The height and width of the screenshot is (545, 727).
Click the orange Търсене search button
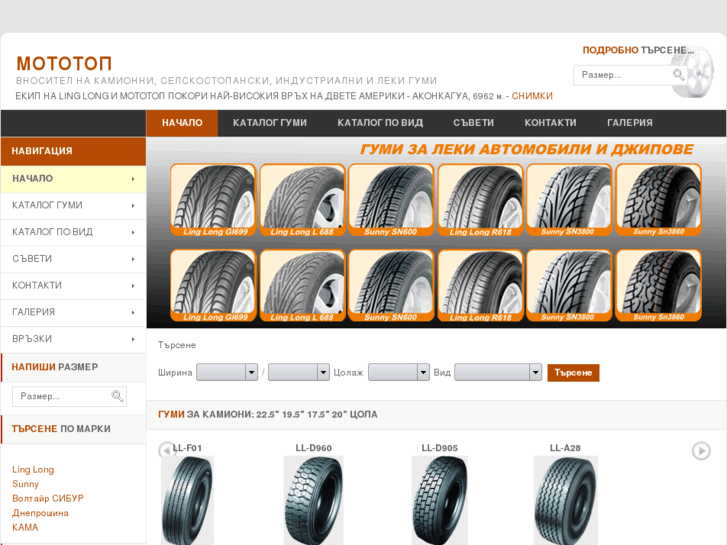point(574,372)
